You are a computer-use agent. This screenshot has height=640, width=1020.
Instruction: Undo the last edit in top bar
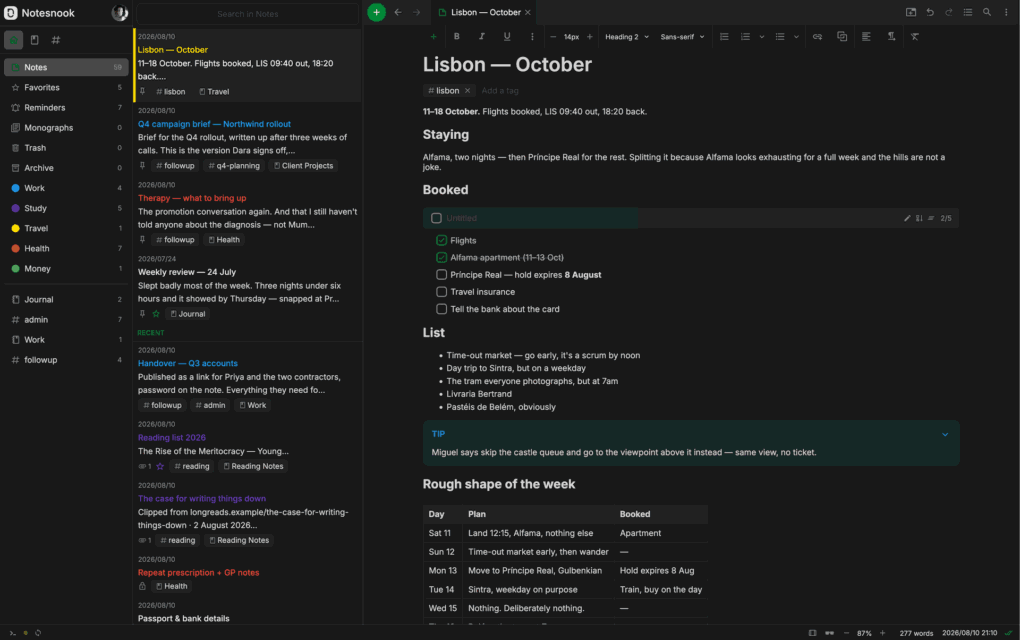coord(930,12)
